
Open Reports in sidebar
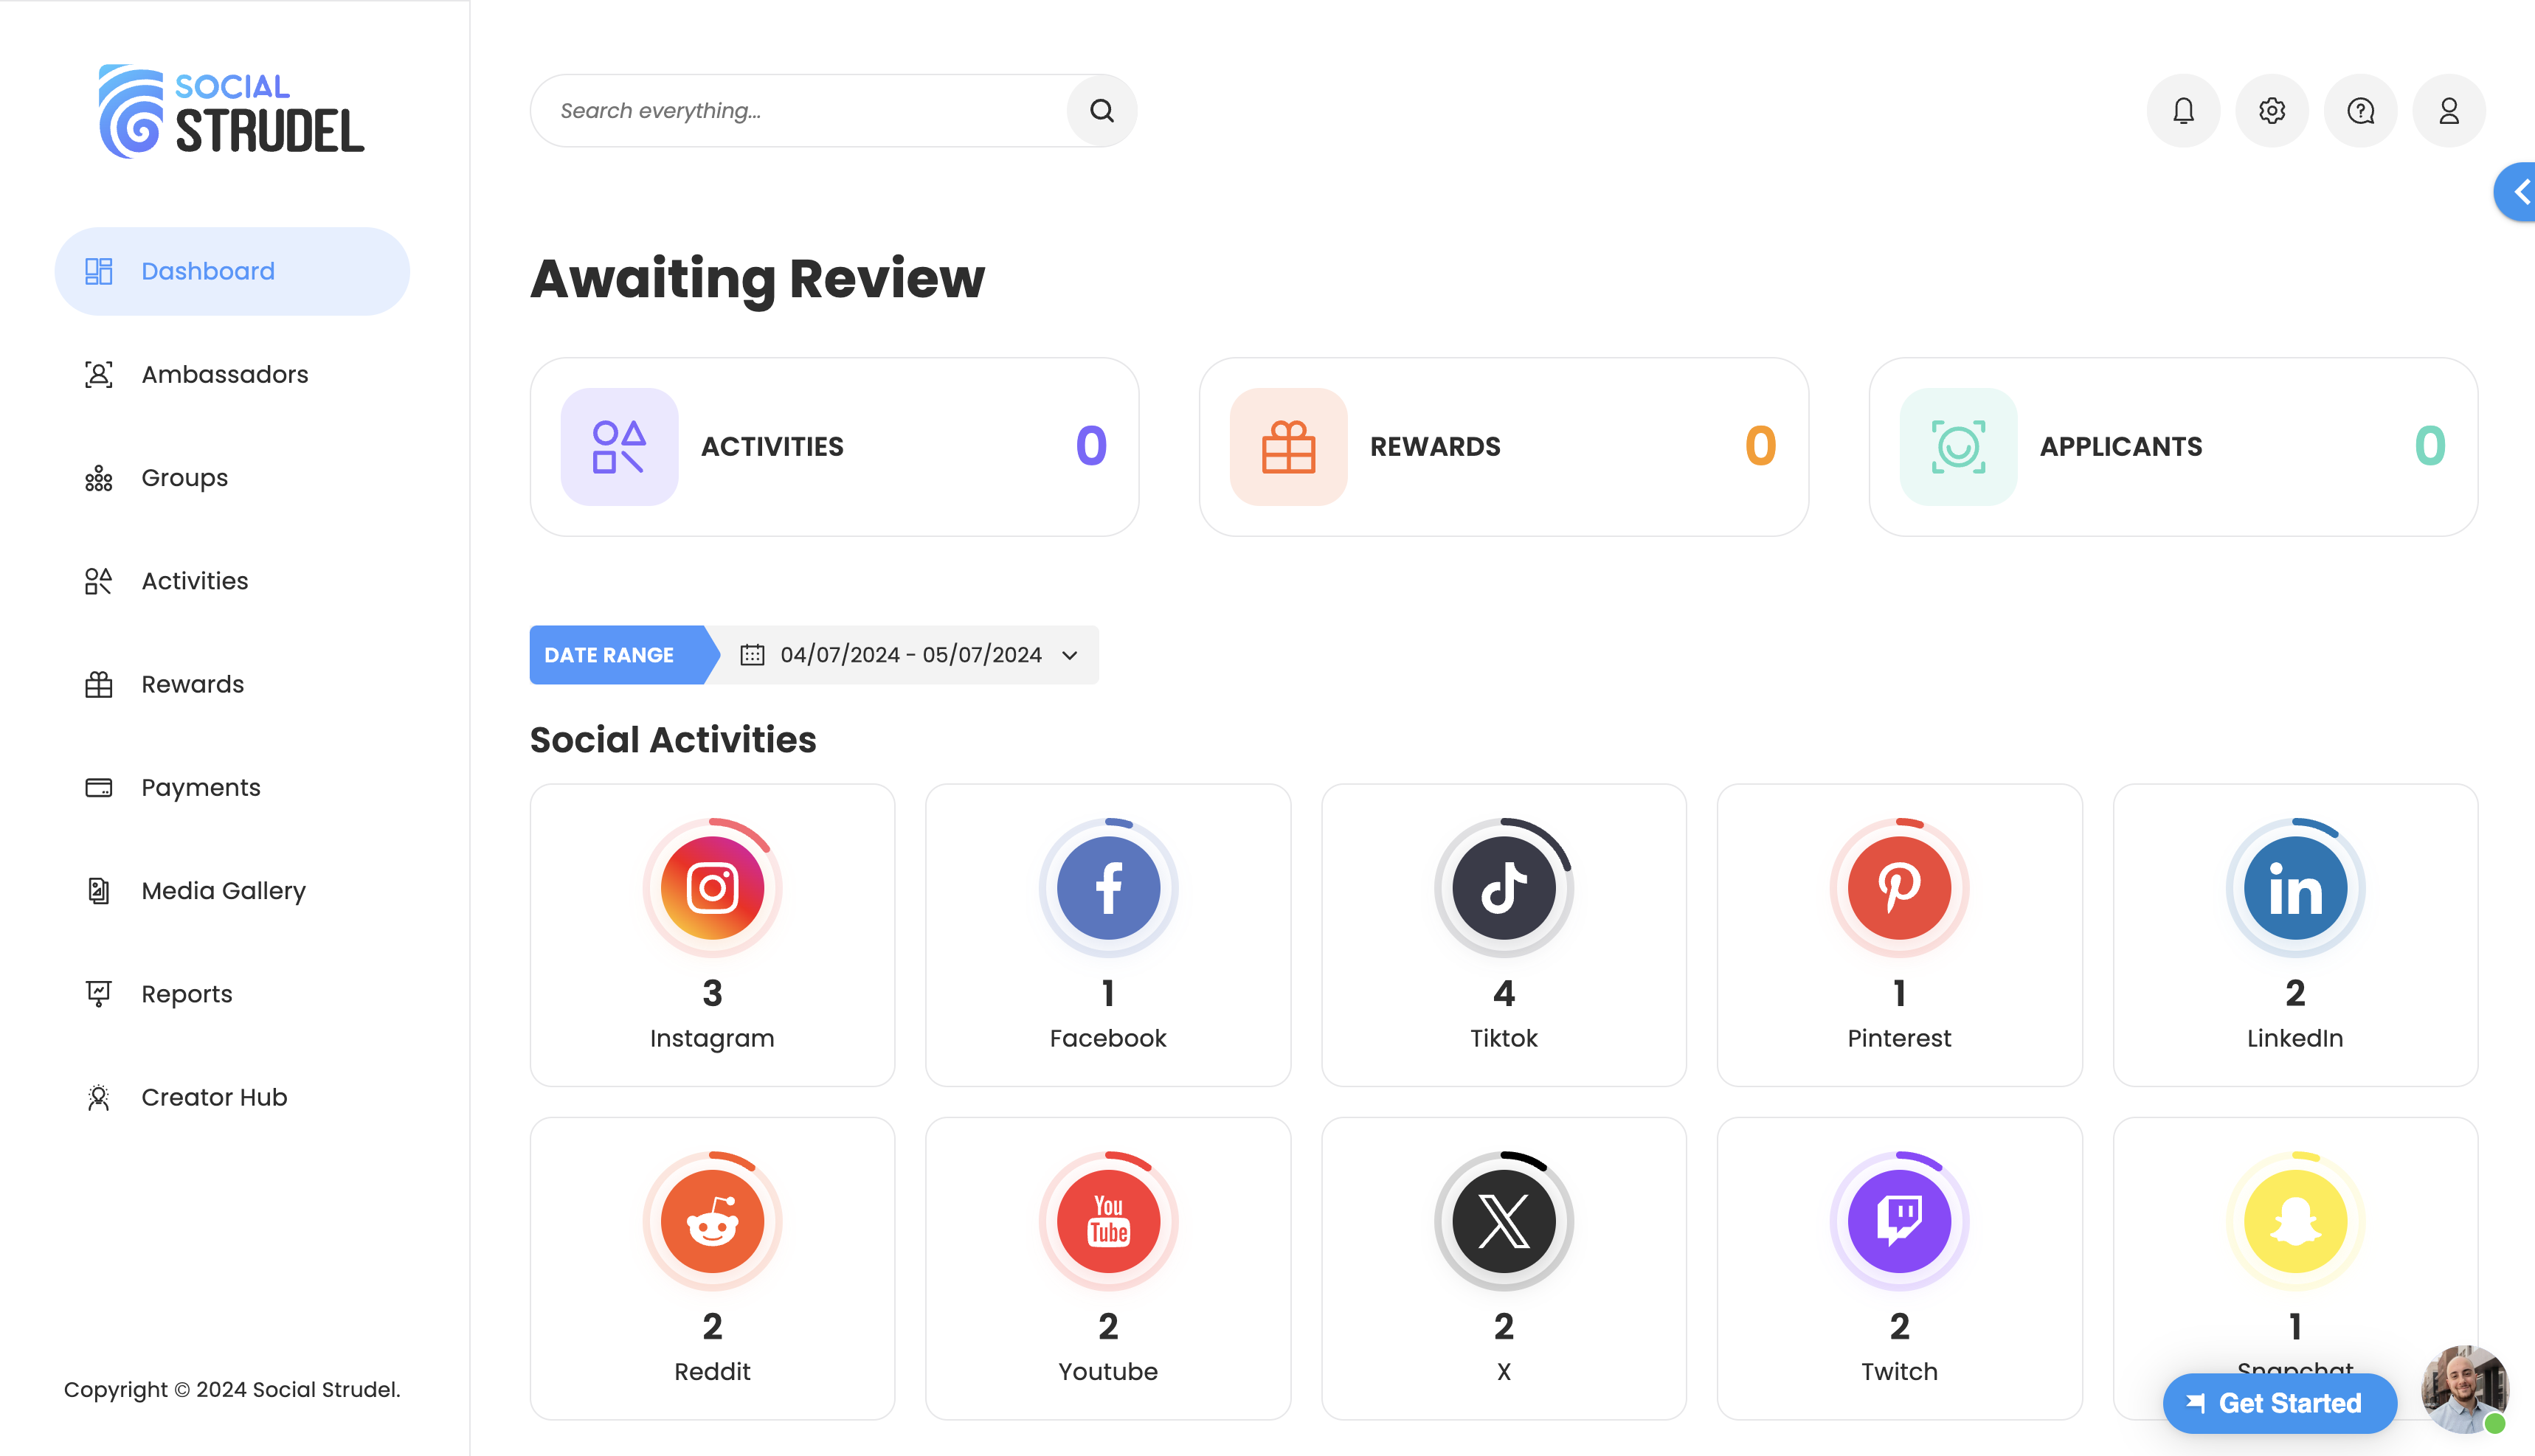pyautogui.click(x=232, y=994)
